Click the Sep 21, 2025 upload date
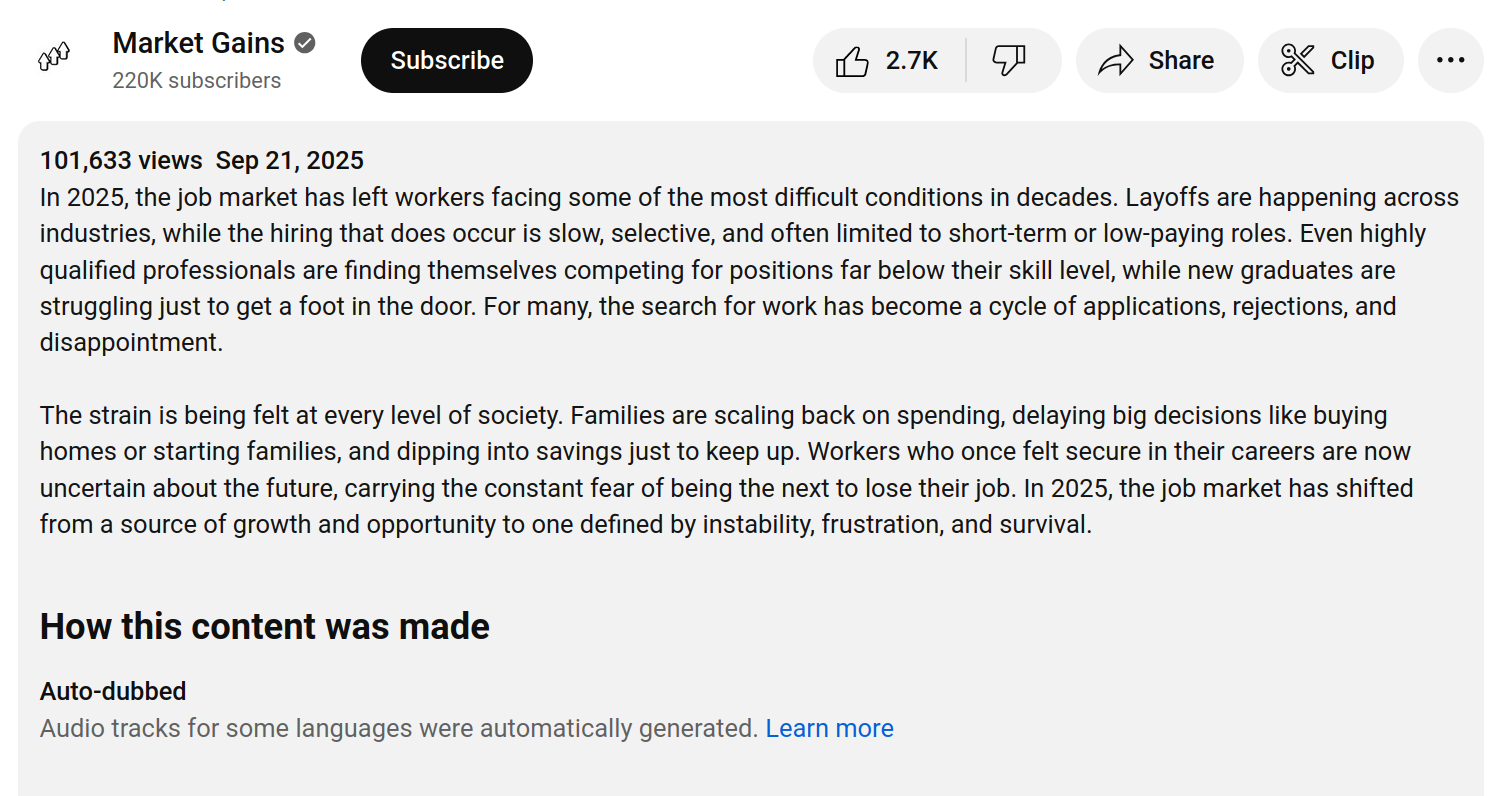The width and height of the screenshot is (1500, 796). [290, 160]
